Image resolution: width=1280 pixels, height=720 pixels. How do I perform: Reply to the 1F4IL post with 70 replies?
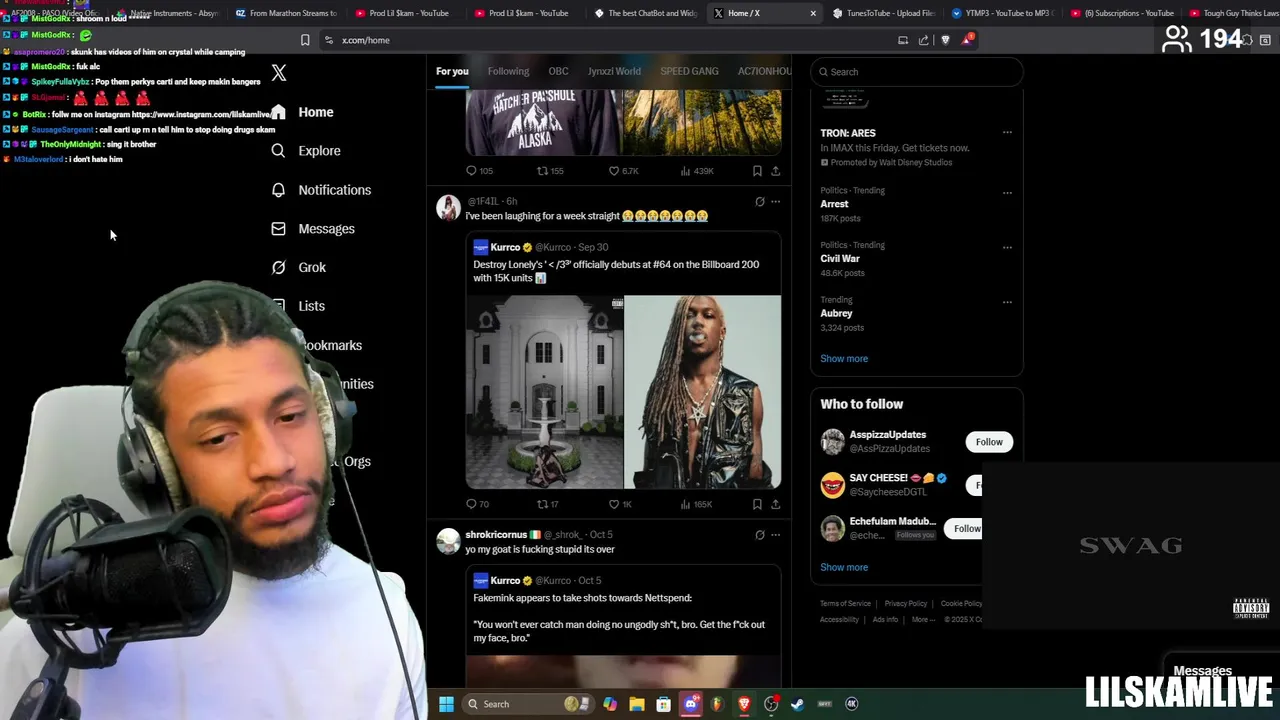(477, 504)
